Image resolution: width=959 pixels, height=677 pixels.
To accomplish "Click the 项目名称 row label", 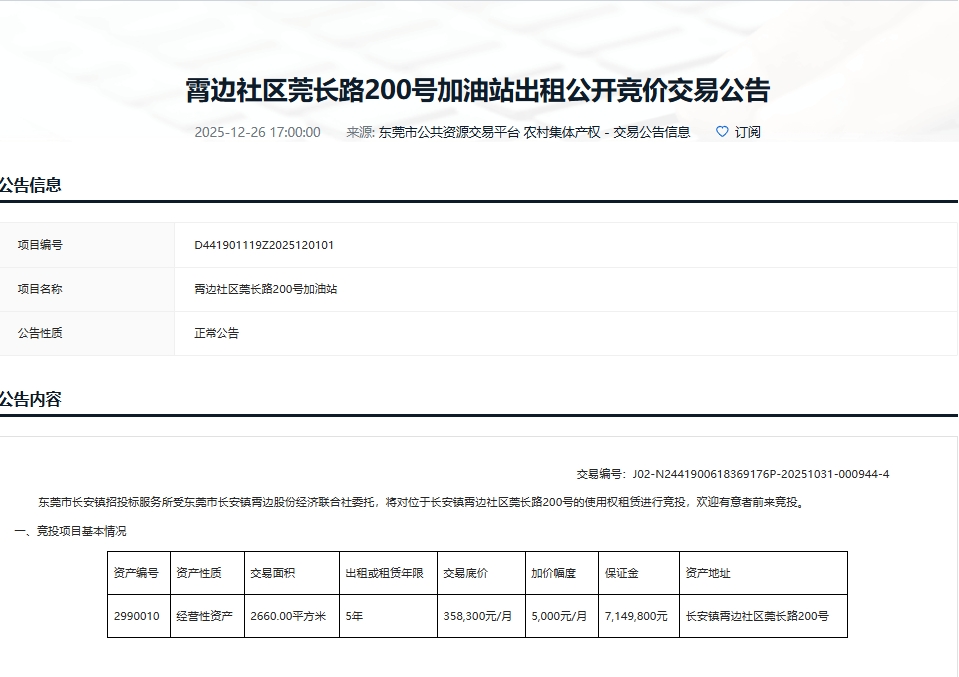I will [x=40, y=289].
